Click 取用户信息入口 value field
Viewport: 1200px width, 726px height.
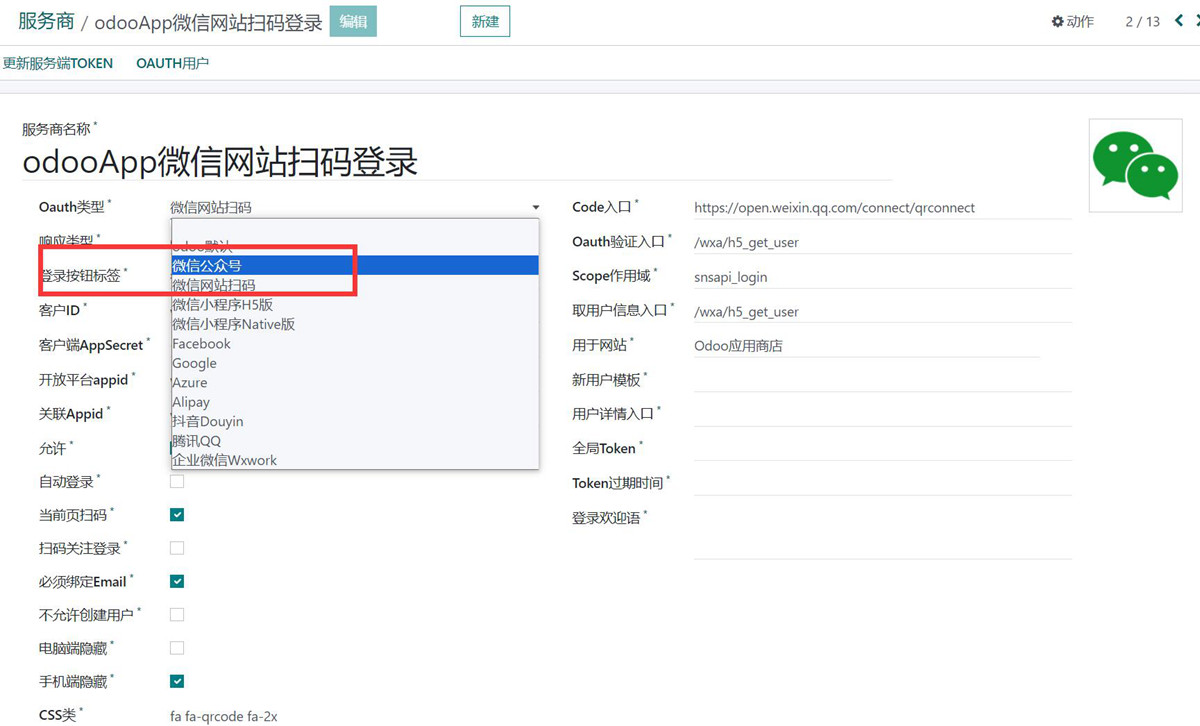882,311
